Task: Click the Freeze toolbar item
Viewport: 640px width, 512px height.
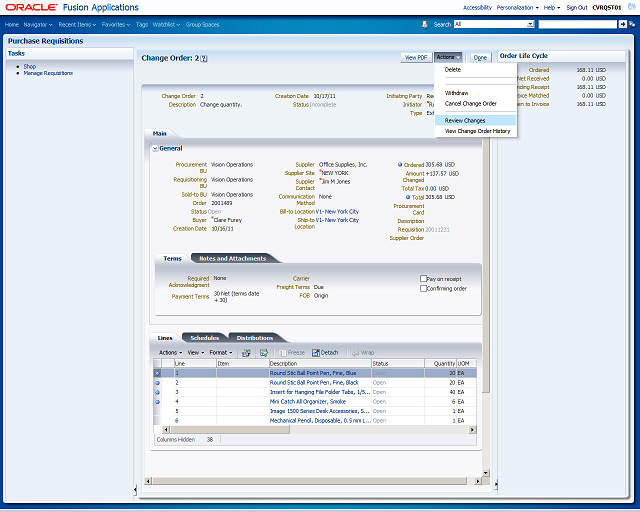Action: point(292,353)
